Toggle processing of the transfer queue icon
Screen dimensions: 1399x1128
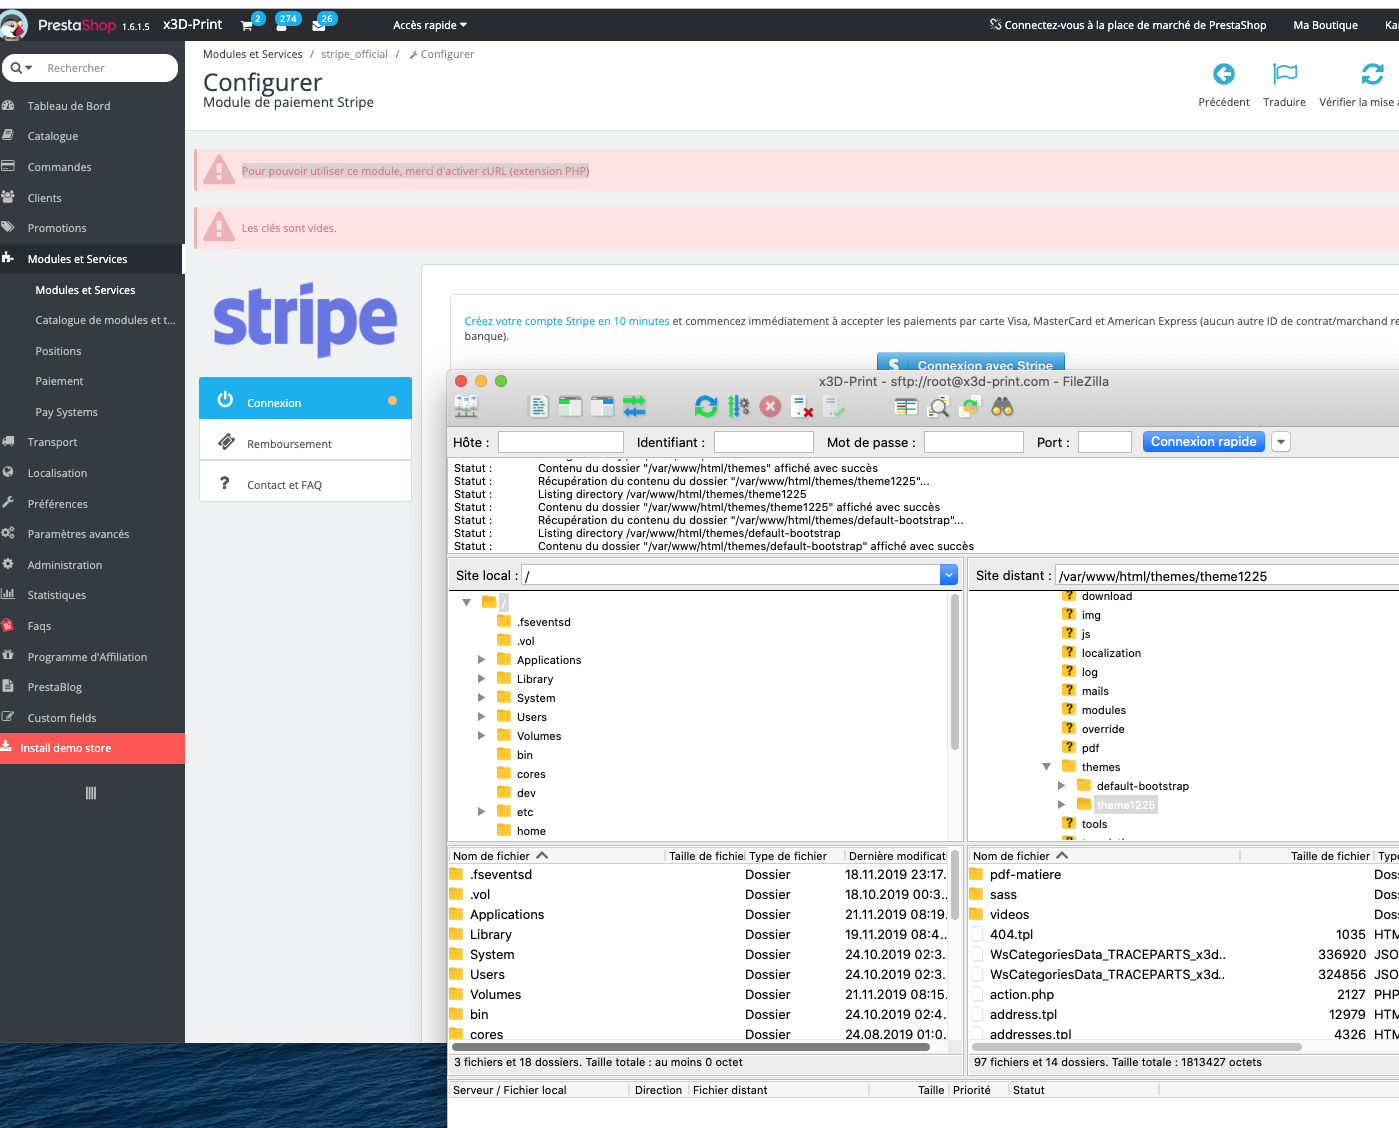click(738, 407)
